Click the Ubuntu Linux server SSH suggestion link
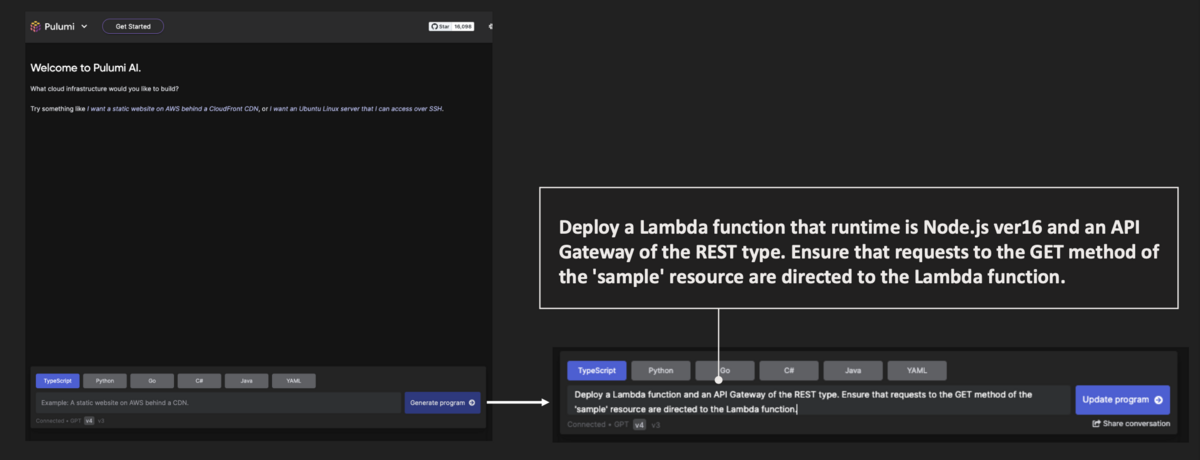This screenshot has height=460, width=1200. tap(356, 108)
